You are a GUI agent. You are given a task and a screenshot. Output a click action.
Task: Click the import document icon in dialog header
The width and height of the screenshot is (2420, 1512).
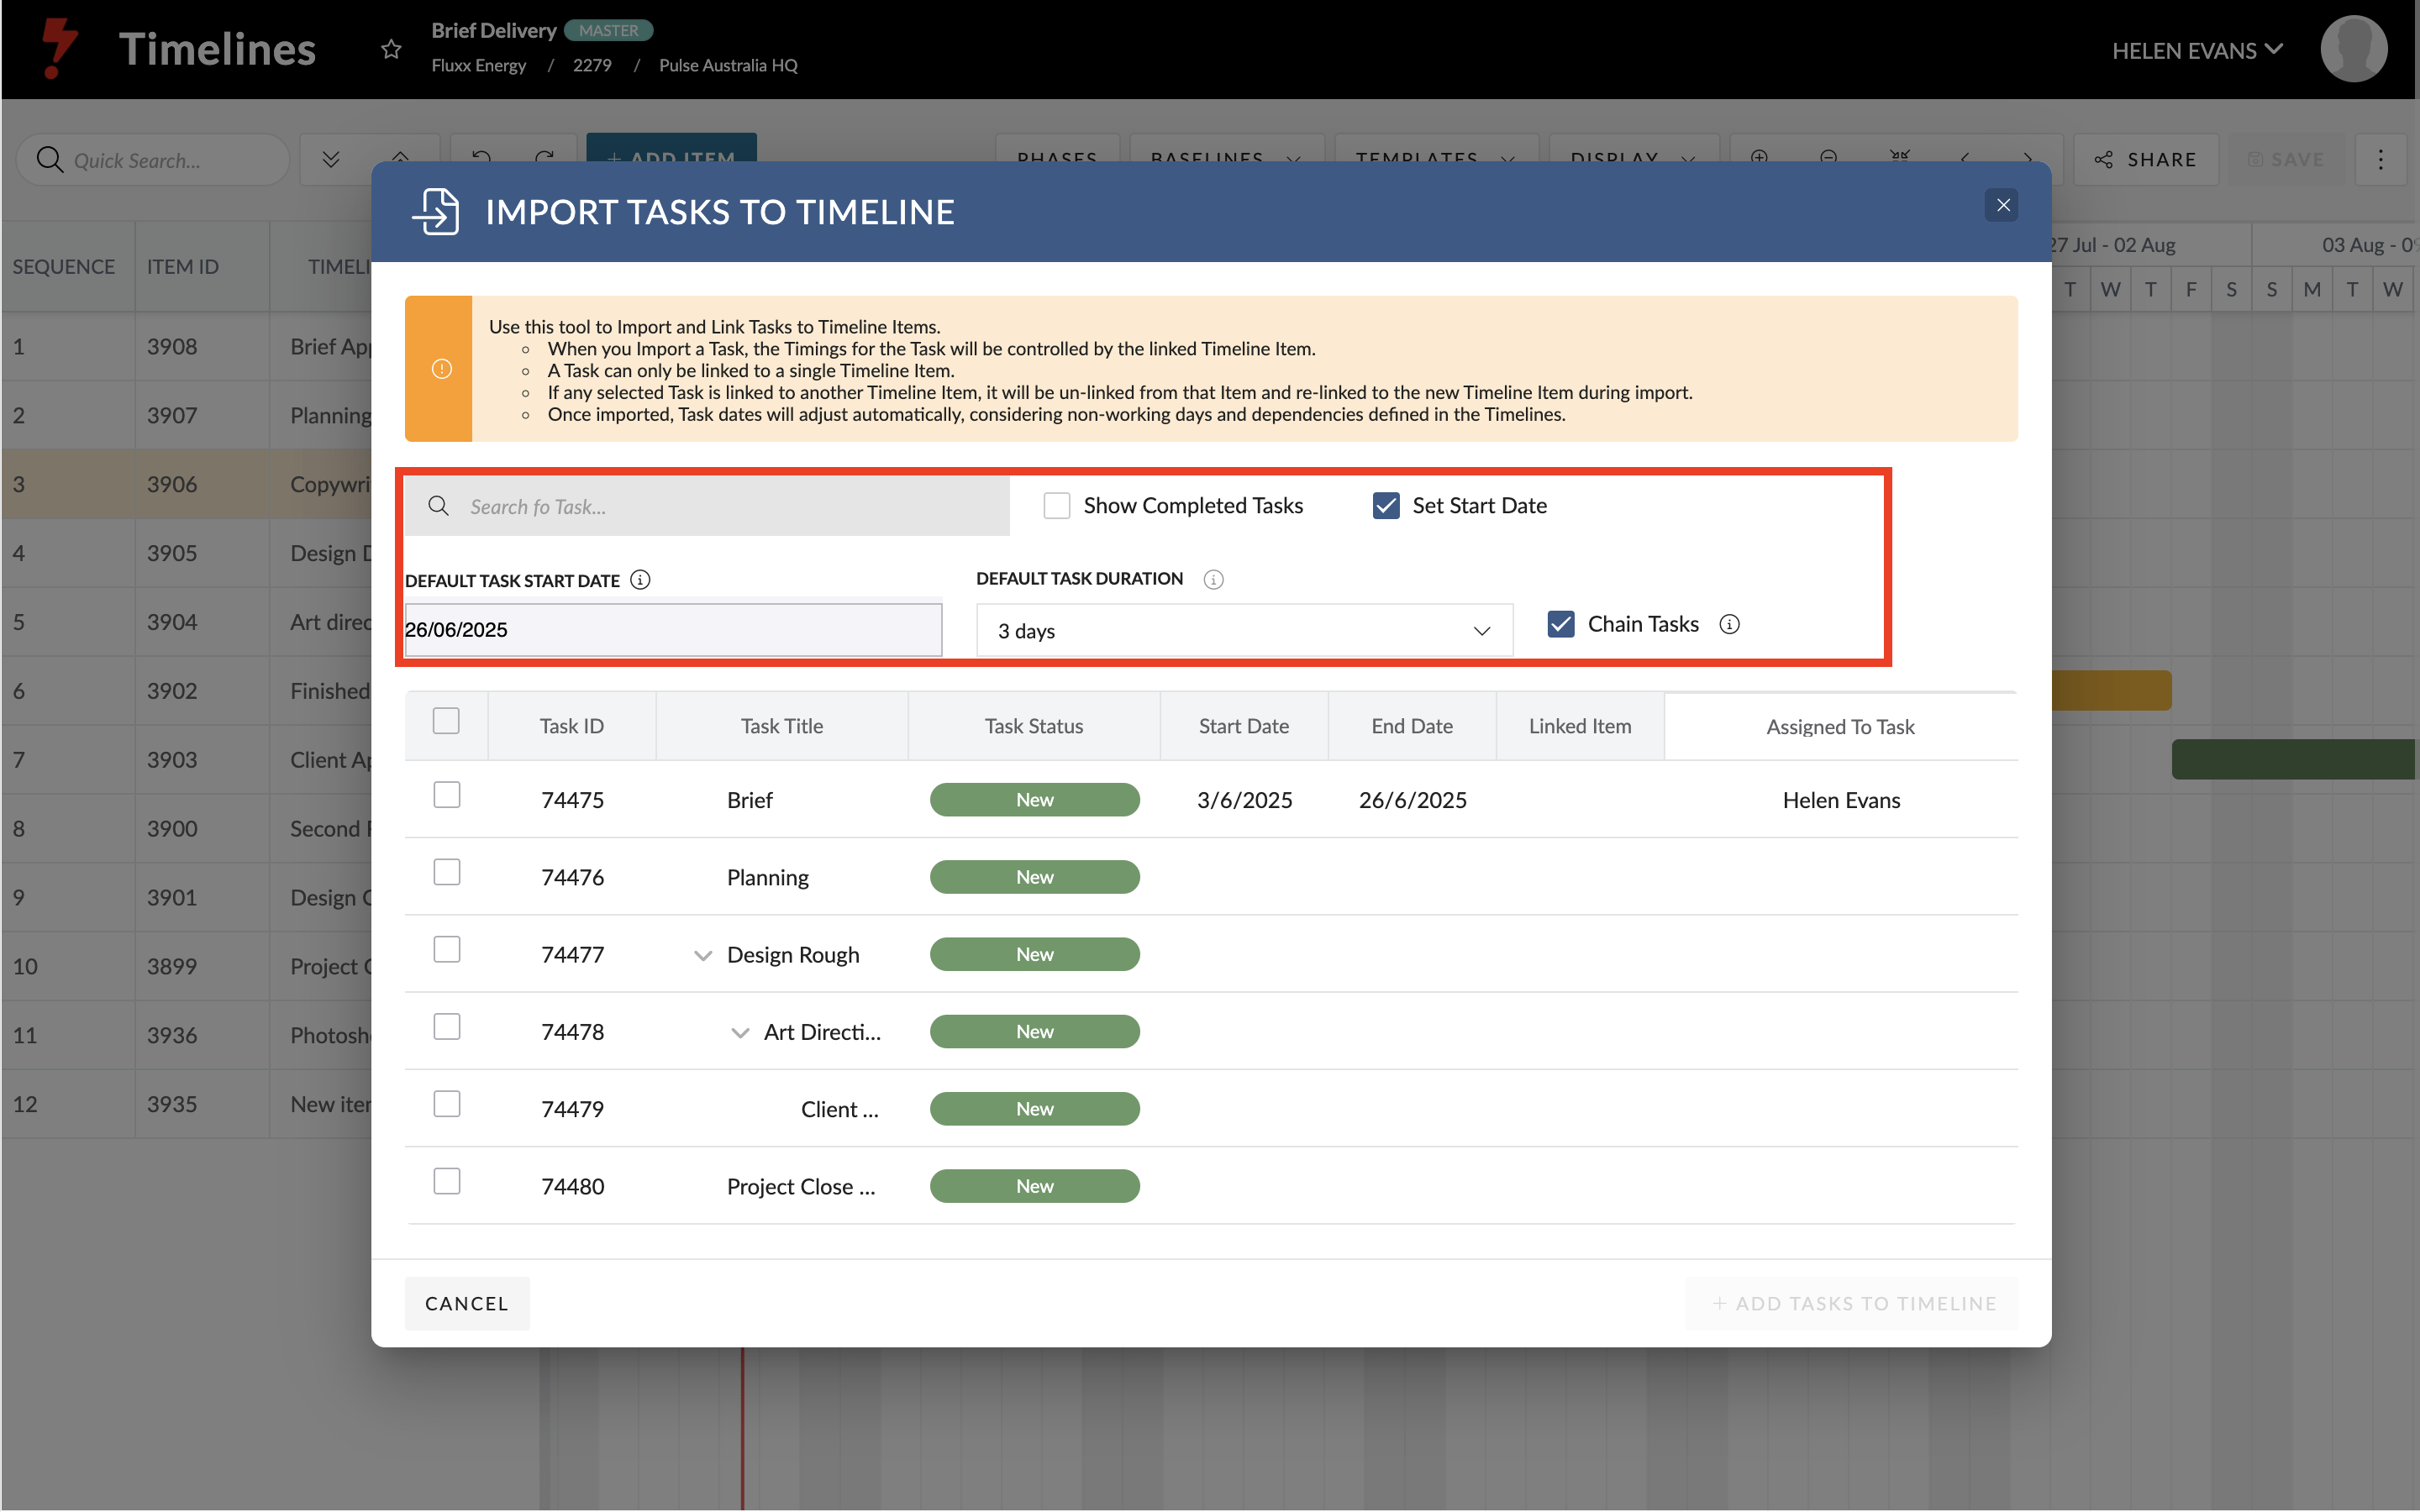tap(436, 212)
